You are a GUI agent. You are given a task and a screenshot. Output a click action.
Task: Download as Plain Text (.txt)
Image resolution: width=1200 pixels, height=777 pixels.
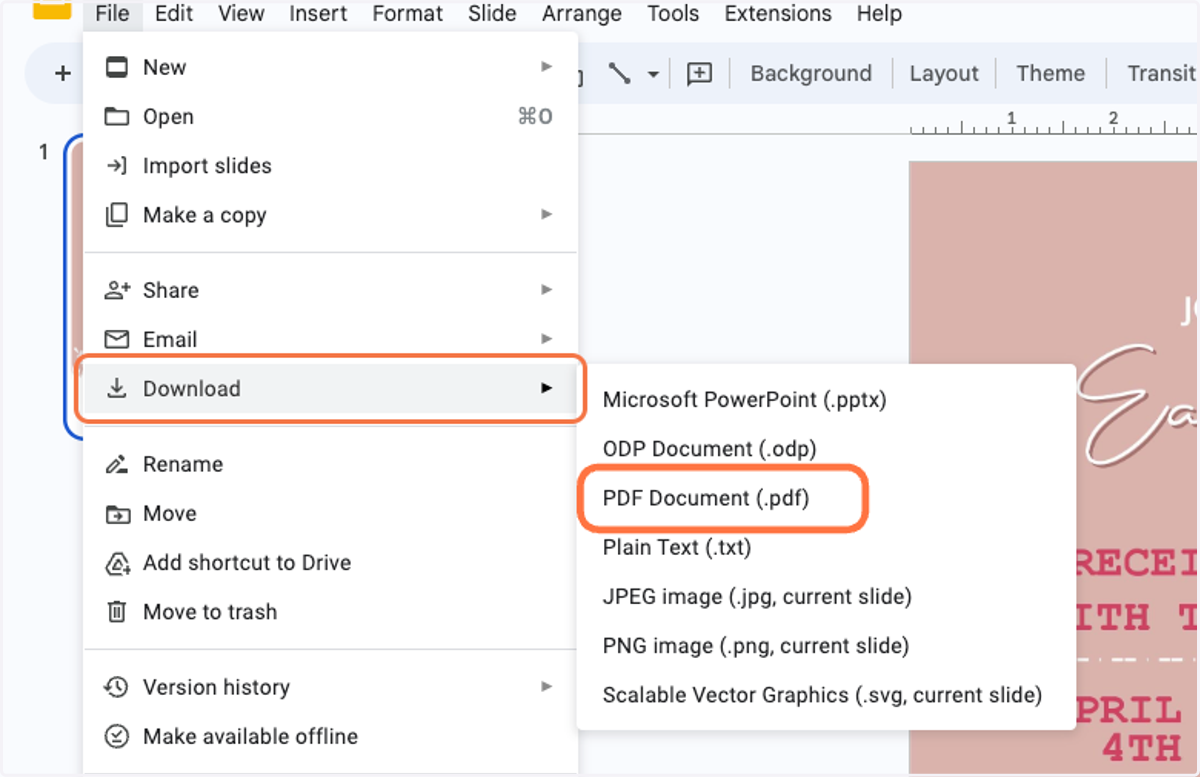pos(826,547)
